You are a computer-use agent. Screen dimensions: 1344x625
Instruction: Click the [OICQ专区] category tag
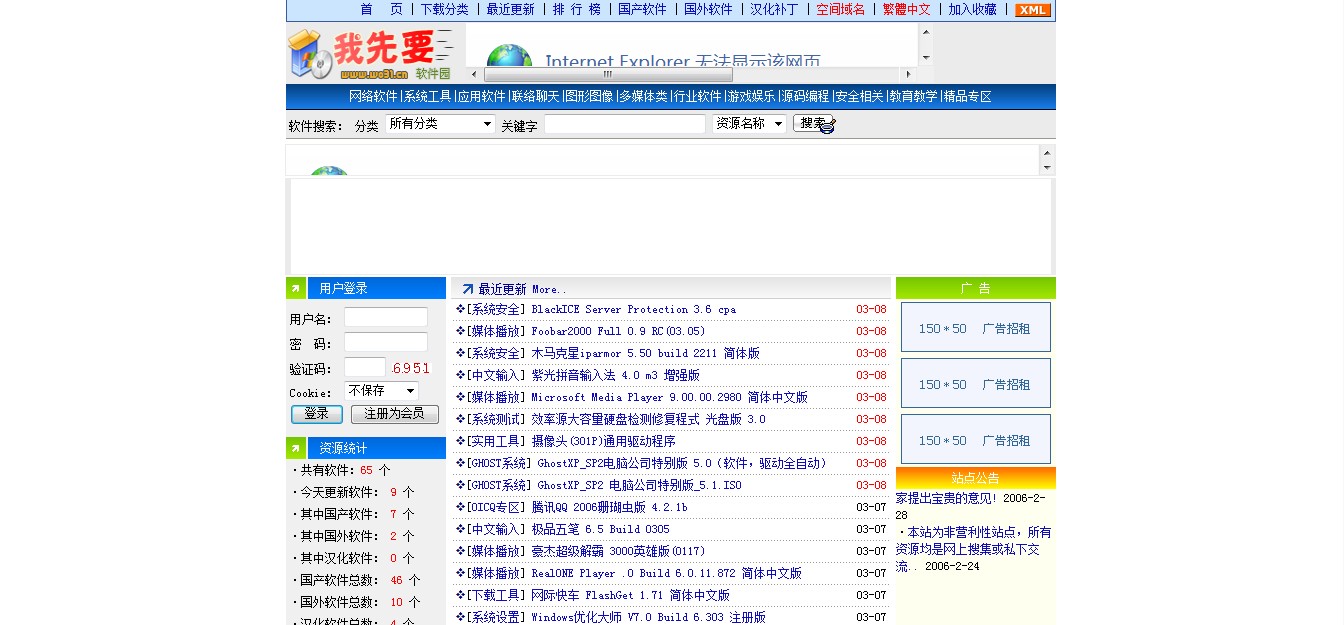pyautogui.click(x=495, y=508)
